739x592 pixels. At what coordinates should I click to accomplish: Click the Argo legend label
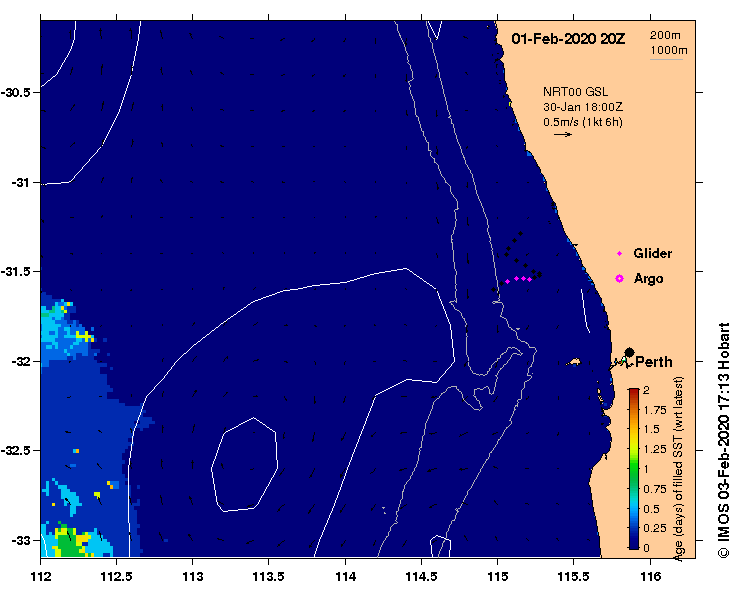649,279
